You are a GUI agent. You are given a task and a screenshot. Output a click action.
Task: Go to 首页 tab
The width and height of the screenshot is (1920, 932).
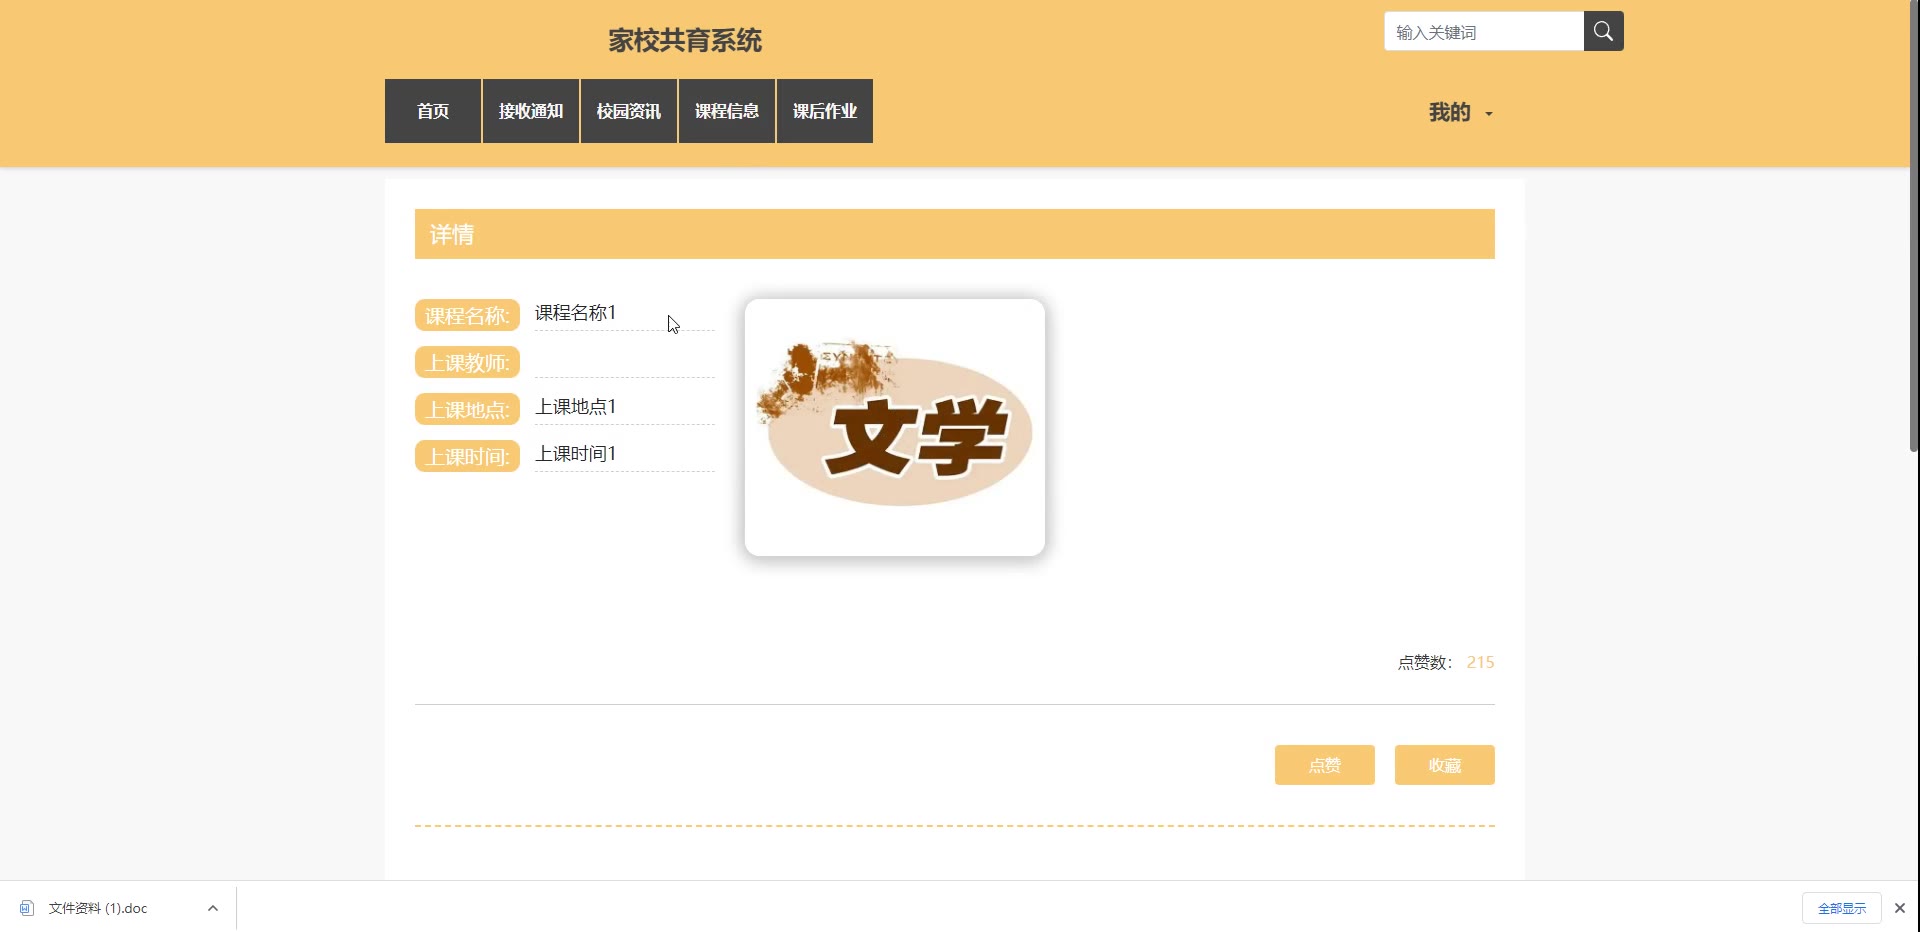433,111
